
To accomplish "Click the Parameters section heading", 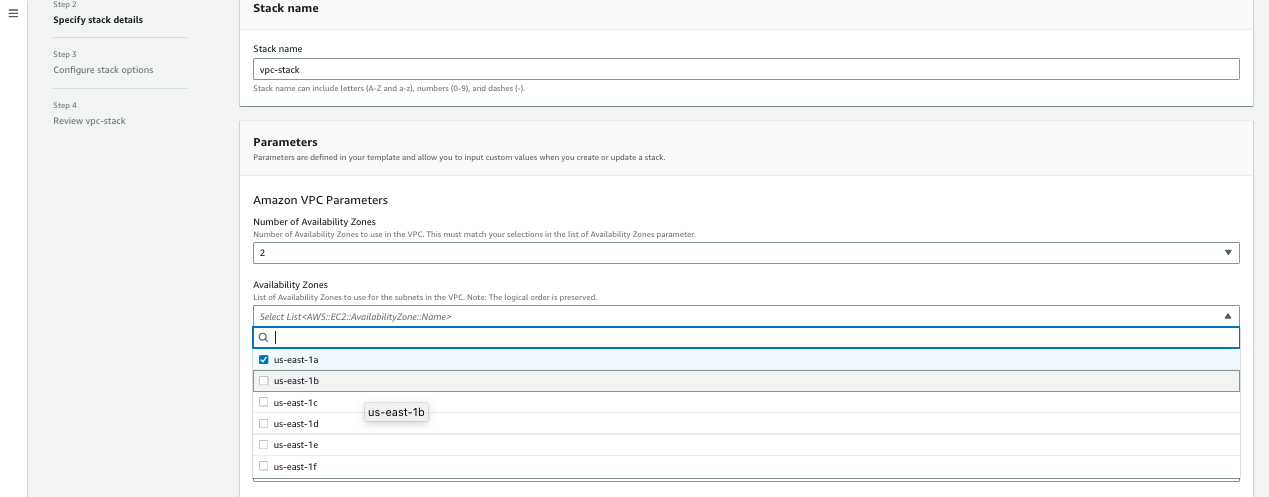I will pos(285,142).
